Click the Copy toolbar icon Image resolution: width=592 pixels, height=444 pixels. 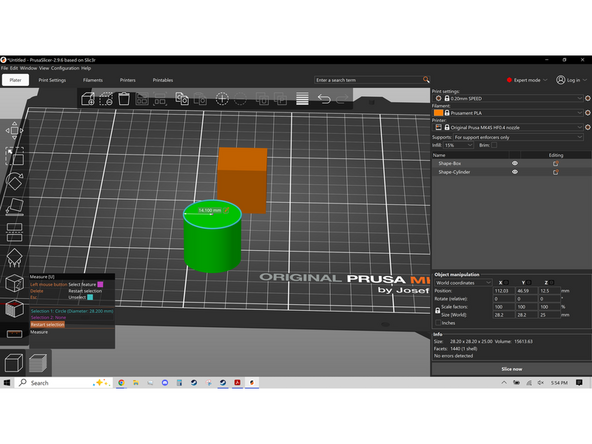pos(182,99)
